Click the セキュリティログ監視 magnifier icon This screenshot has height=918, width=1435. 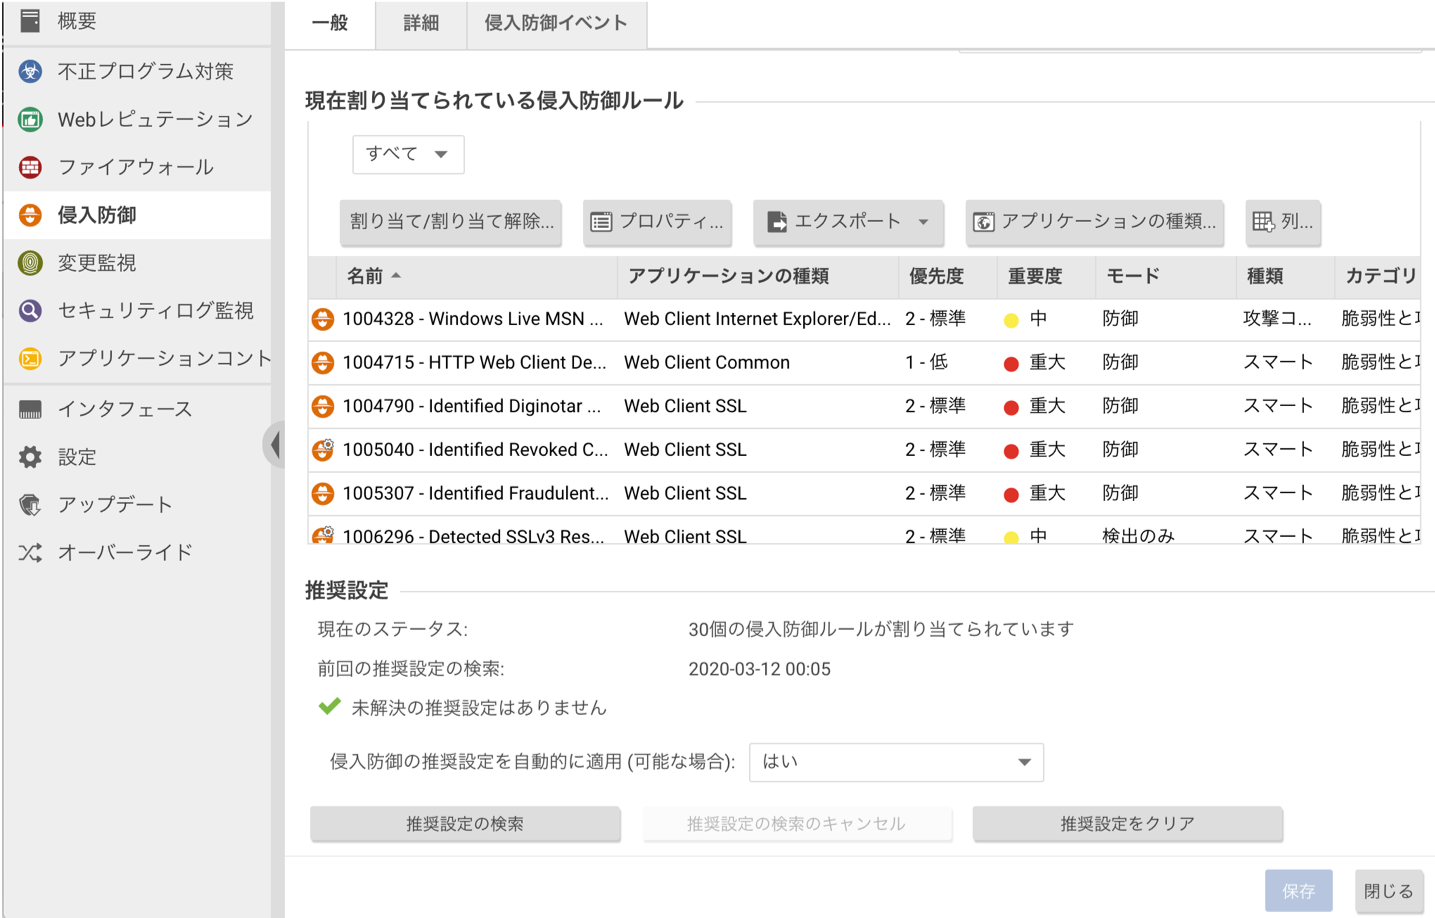[x=30, y=311]
